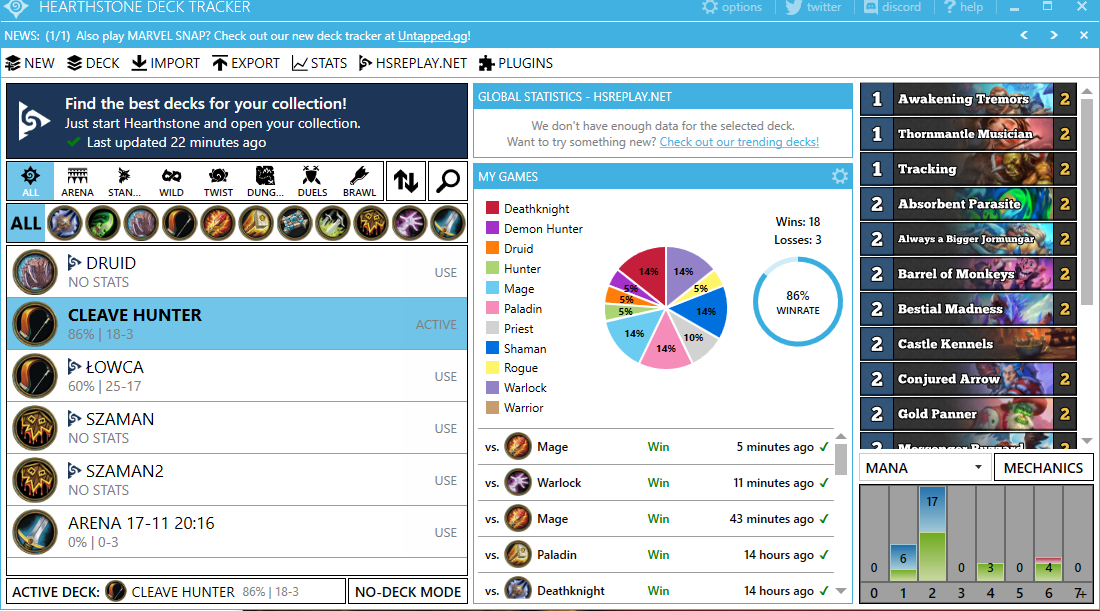1100x611 pixels.
Task: Select TWIST game mode filter
Action: pos(218,181)
